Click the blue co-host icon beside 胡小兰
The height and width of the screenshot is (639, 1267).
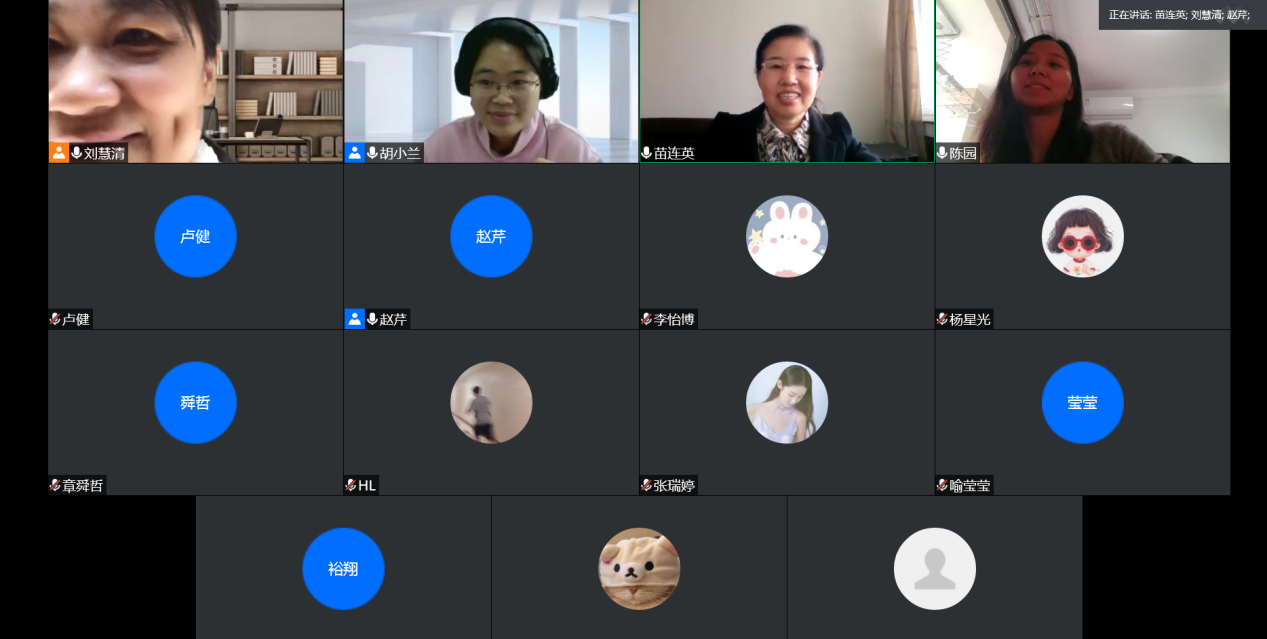coord(355,153)
